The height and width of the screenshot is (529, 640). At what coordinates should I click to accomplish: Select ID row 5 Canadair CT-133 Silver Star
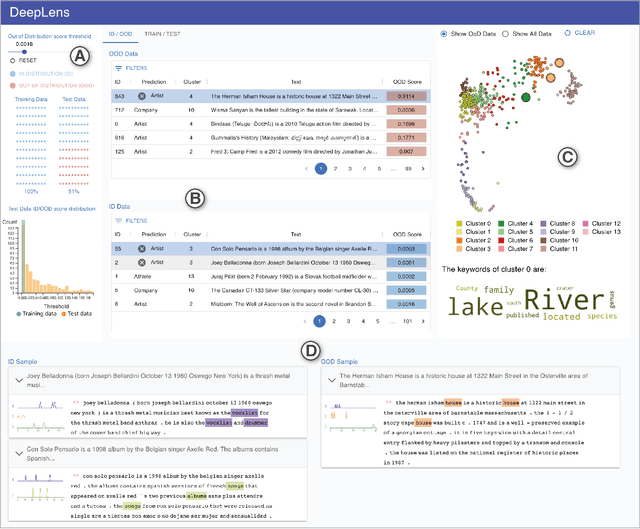click(271, 290)
